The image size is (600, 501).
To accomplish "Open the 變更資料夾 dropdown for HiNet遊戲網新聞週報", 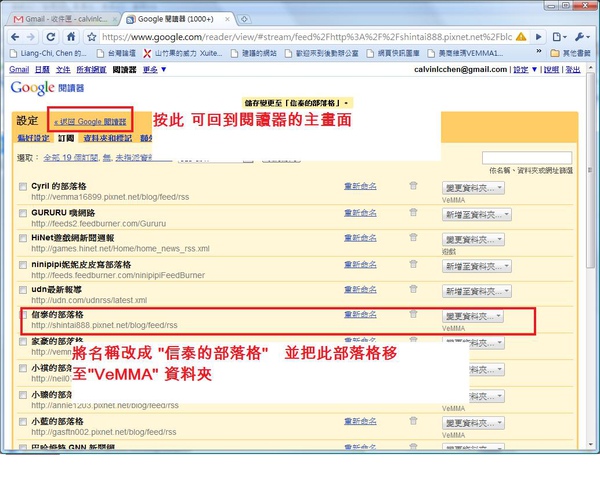I will 473,240.
